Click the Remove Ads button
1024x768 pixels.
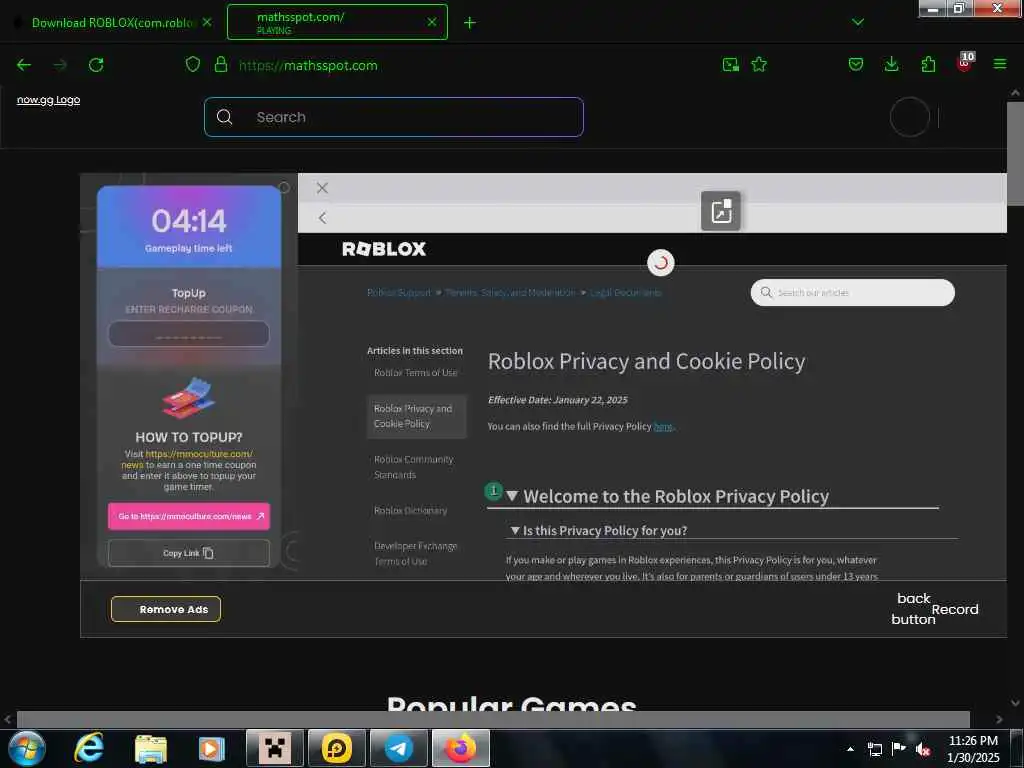(x=166, y=609)
